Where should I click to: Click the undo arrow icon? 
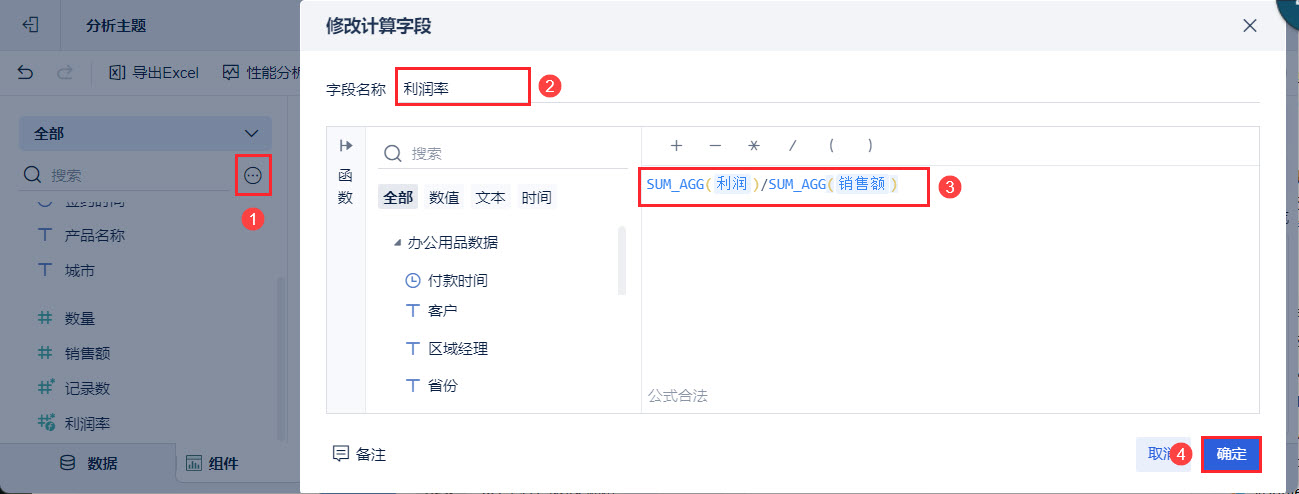pyautogui.click(x=26, y=72)
